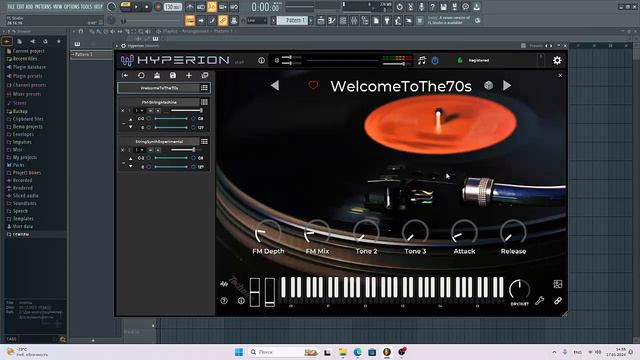
Task: Remove FM-StringMachine layer with X
Action: coord(122,111)
